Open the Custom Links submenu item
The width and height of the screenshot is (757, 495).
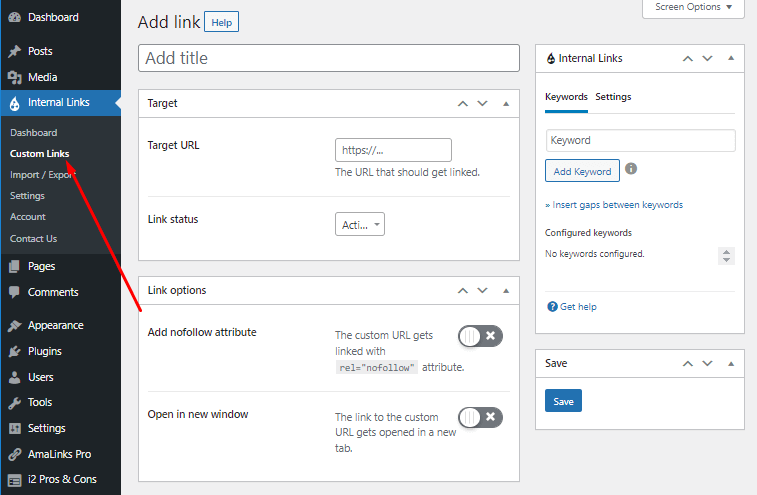(x=40, y=154)
